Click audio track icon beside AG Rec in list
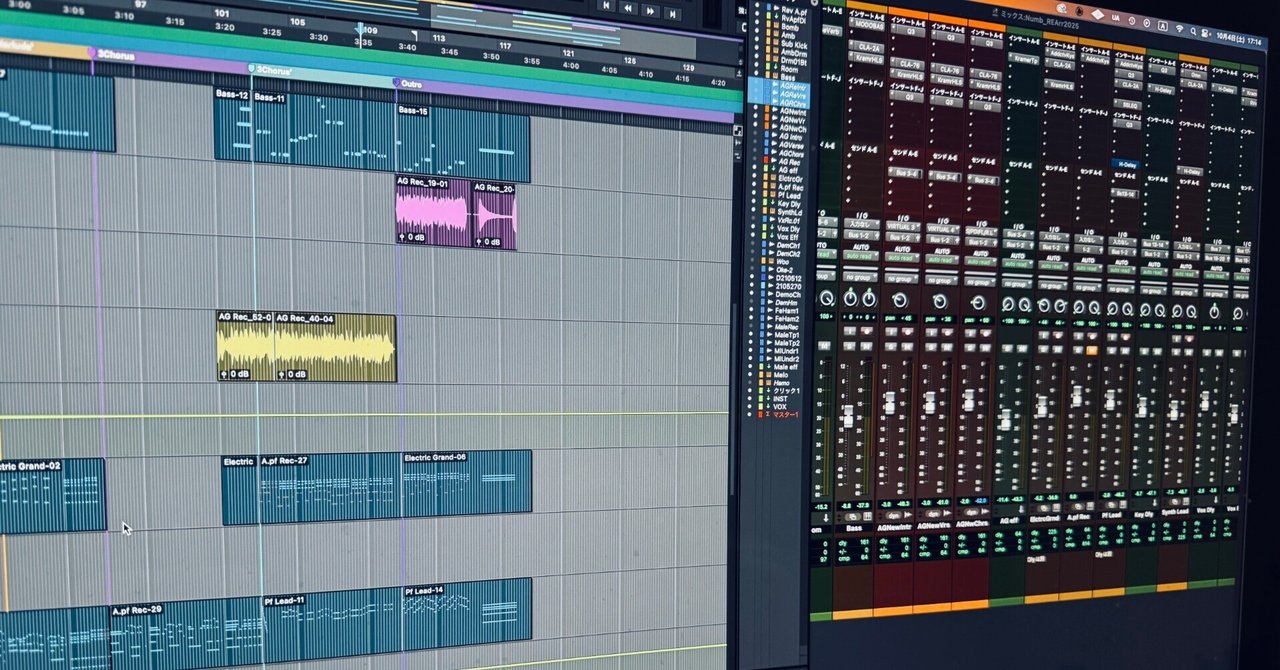The image size is (1280, 670). click(775, 161)
